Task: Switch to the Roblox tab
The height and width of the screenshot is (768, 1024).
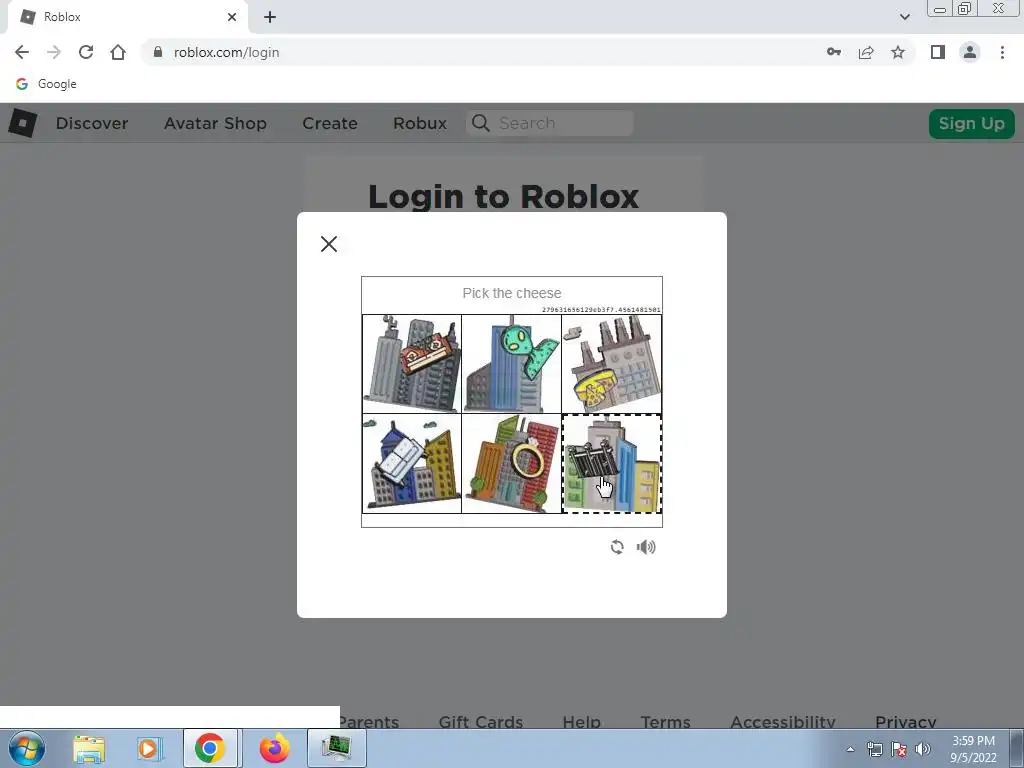Action: pos(127,17)
